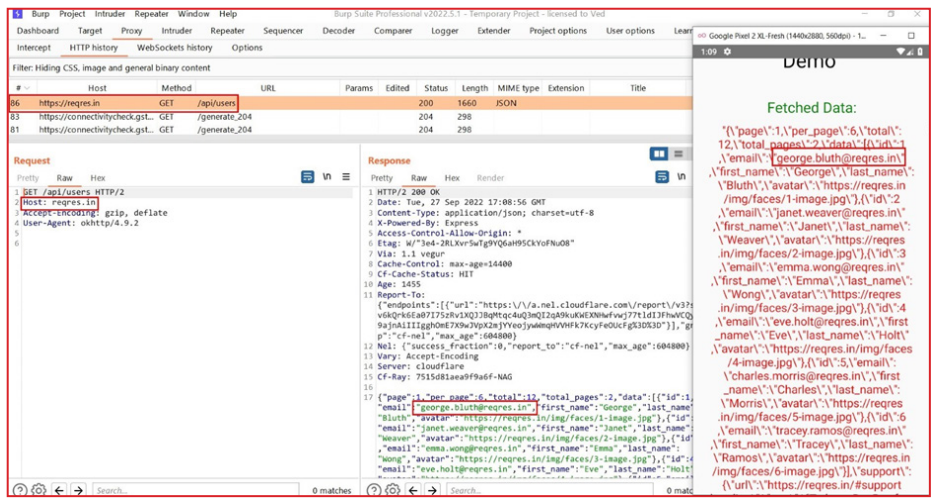Sort by the MIME type column header
This screenshot has width=940, height=504.
coord(518,88)
